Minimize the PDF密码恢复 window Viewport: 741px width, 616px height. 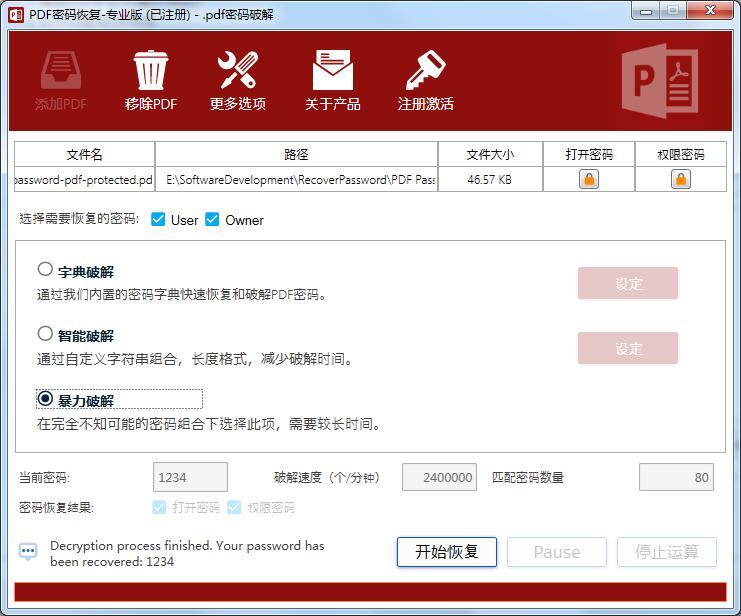pos(646,11)
